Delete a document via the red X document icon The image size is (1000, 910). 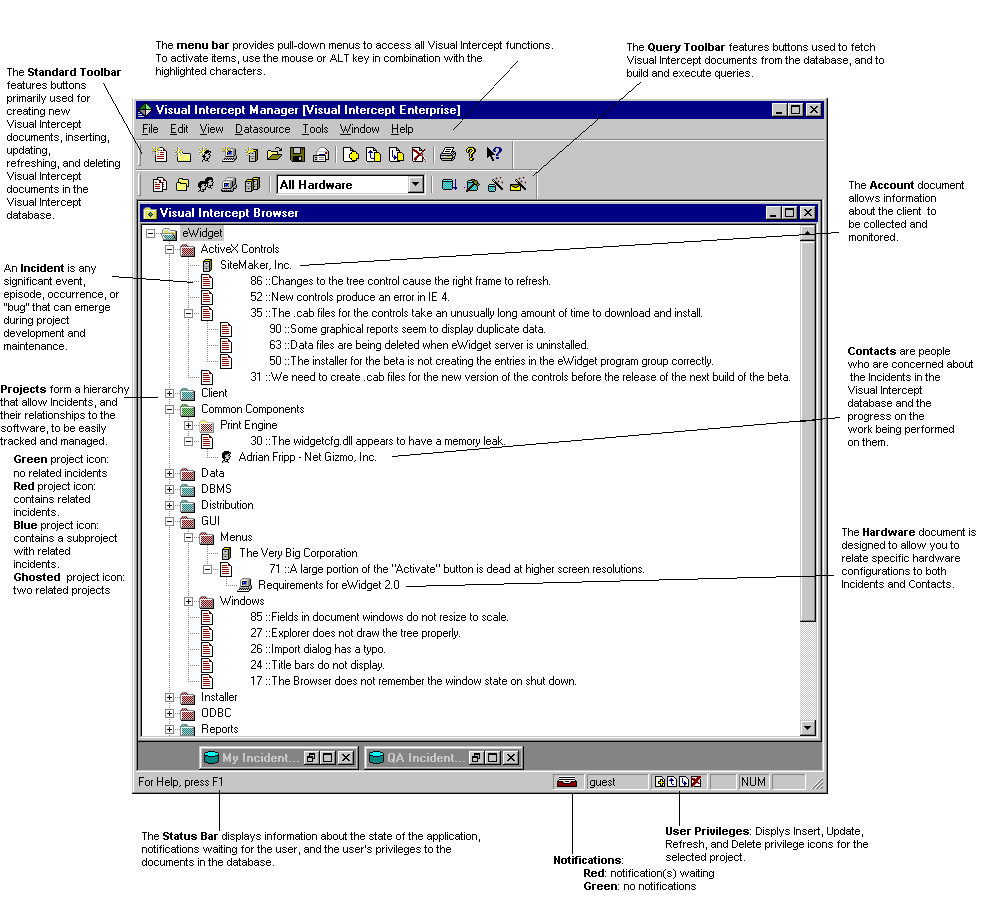tap(420, 154)
